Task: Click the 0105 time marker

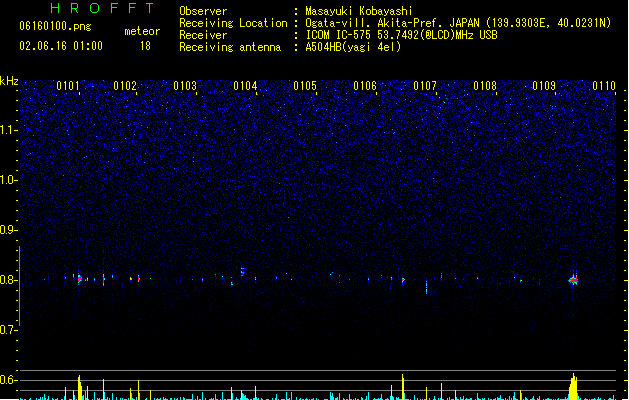Action: pyautogui.click(x=305, y=86)
